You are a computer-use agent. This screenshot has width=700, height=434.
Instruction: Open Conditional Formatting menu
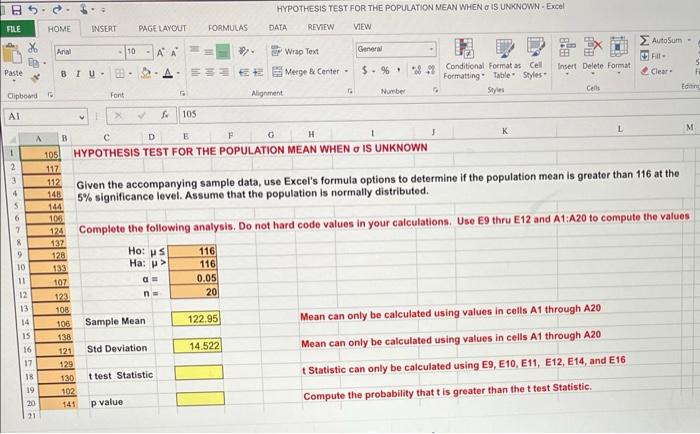point(464,59)
